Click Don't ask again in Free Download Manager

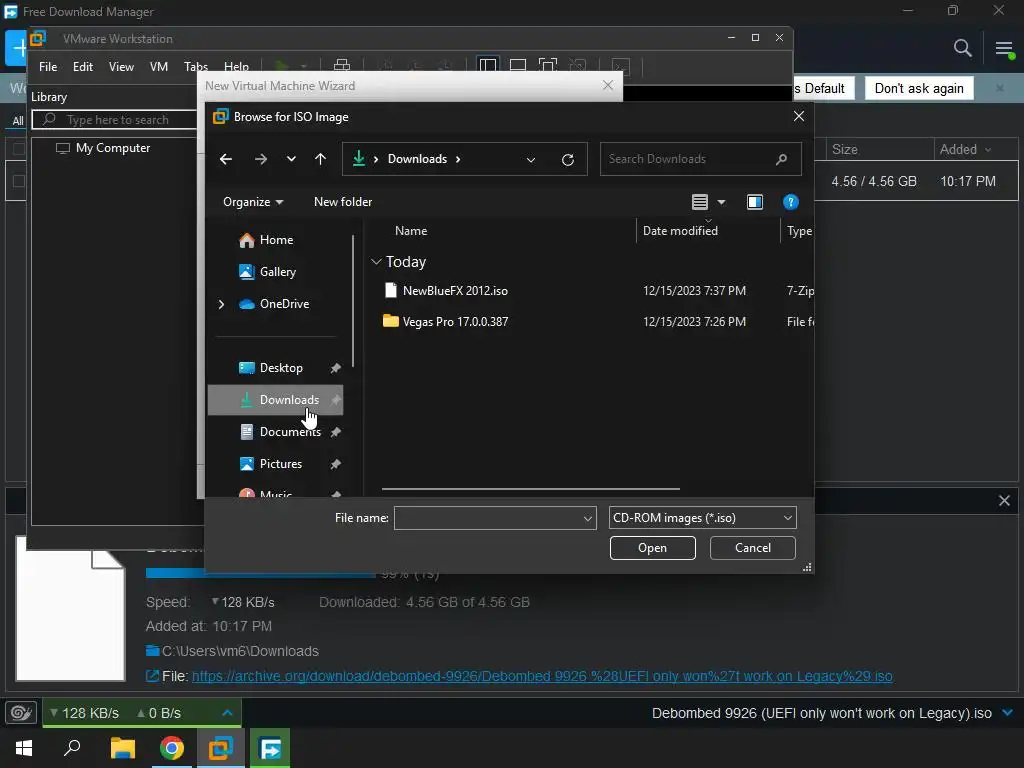pos(919,88)
